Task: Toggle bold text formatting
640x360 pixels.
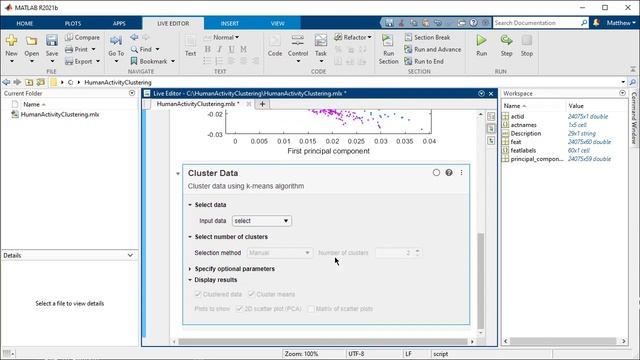Action: tap(207, 49)
